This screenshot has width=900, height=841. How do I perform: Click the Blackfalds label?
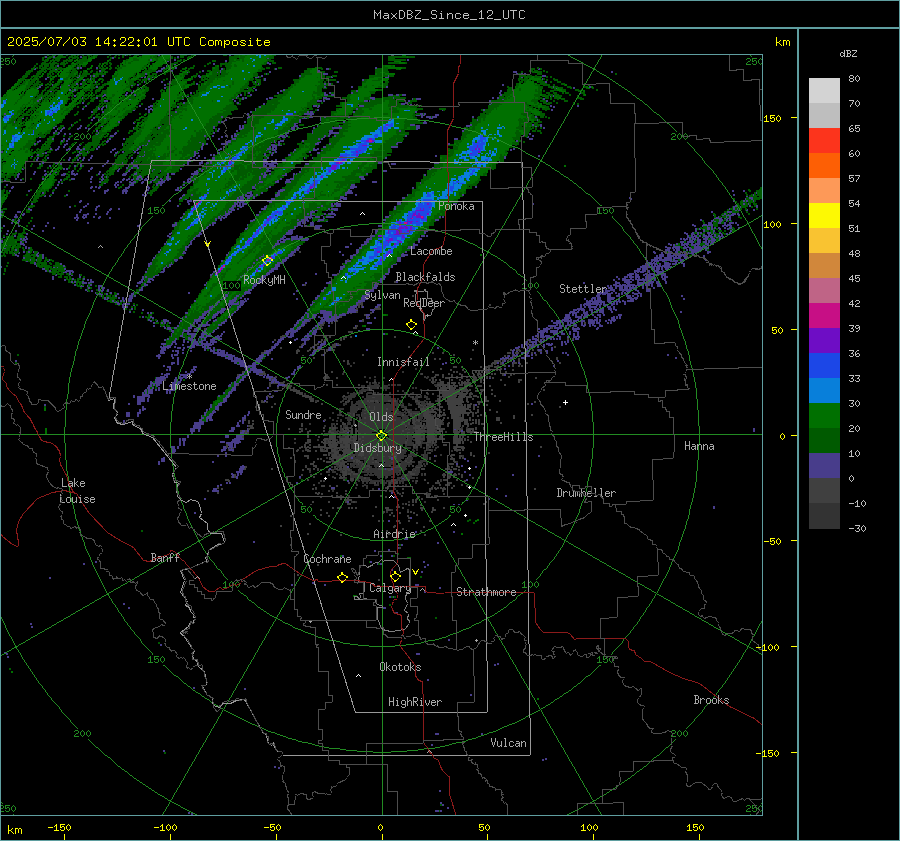(x=425, y=277)
